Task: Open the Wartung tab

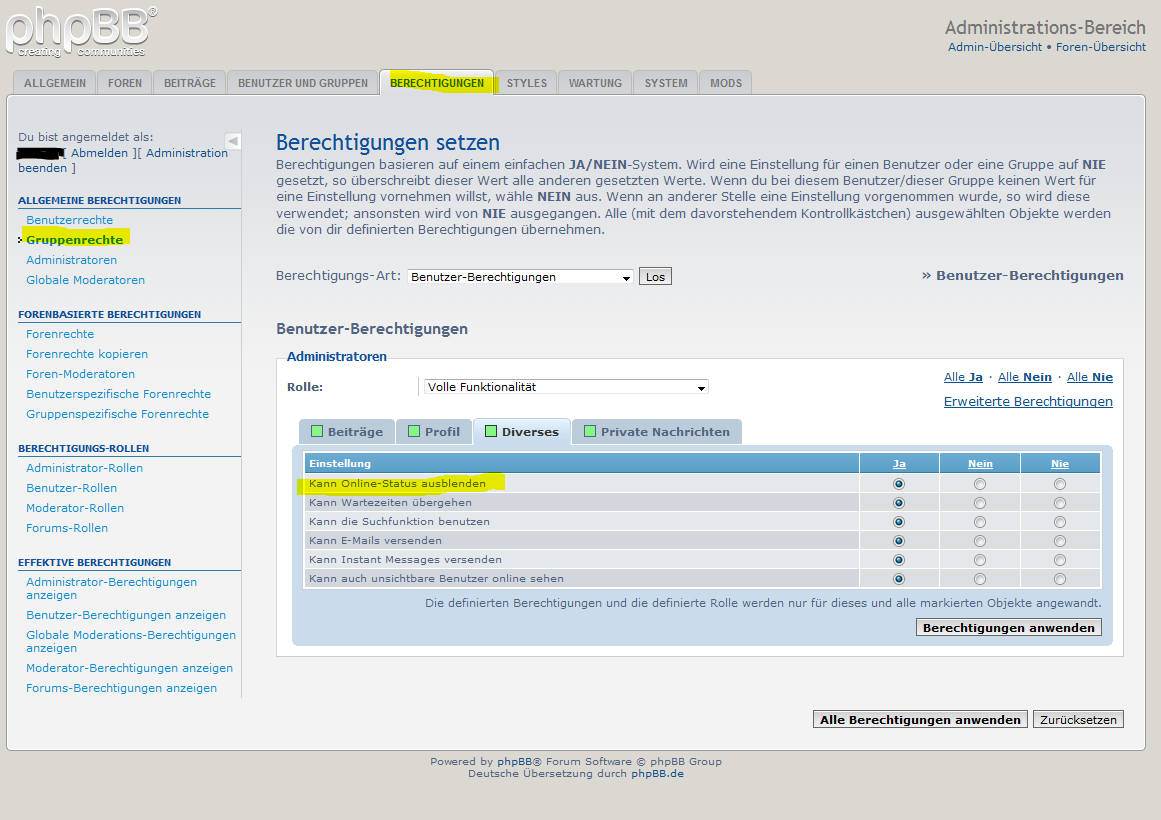Action: pos(595,83)
